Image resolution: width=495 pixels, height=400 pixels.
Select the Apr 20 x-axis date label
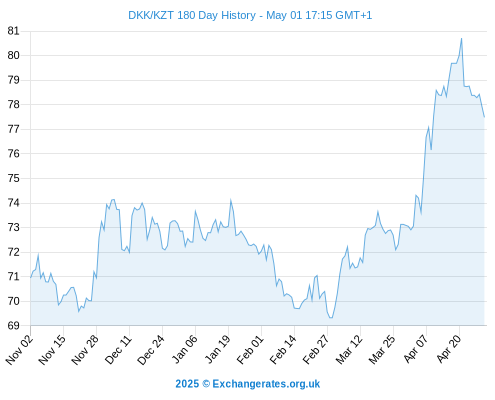(449, 349)
